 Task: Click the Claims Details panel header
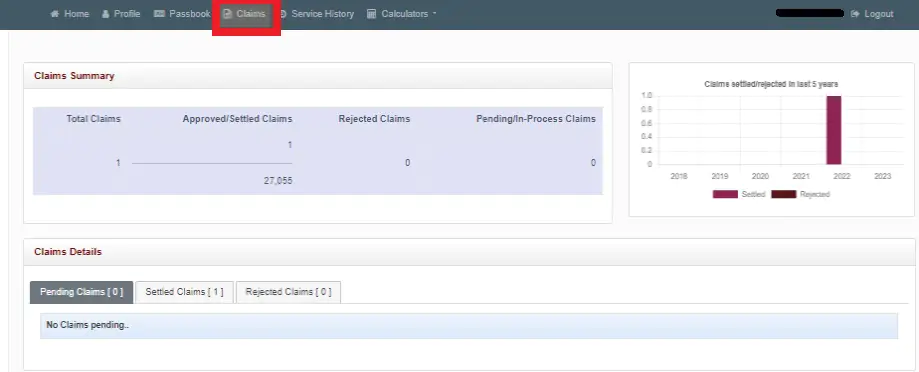point(469,252)
